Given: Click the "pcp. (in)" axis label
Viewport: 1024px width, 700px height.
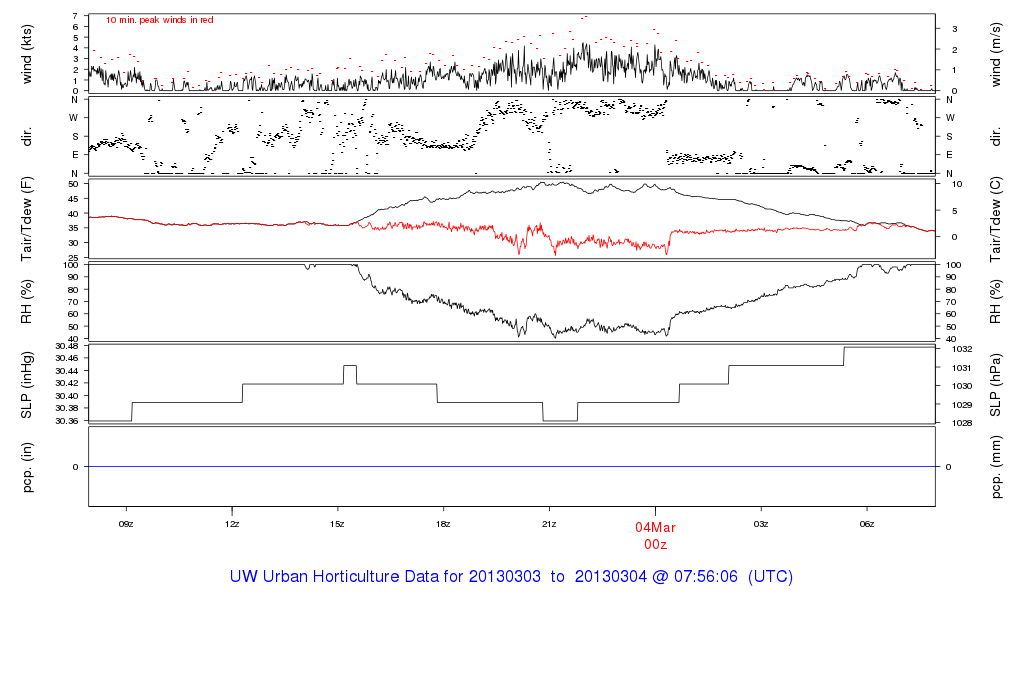Looking at the screenshot, I should point(27,467).
